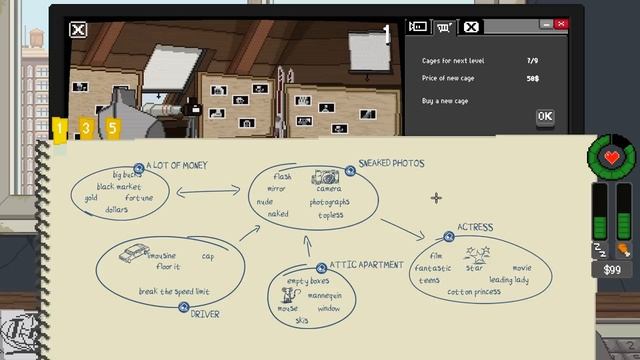The width and height of the screenshot is (640, 360).
Task: Click the limousine car sketch
Action: [133, 253]
